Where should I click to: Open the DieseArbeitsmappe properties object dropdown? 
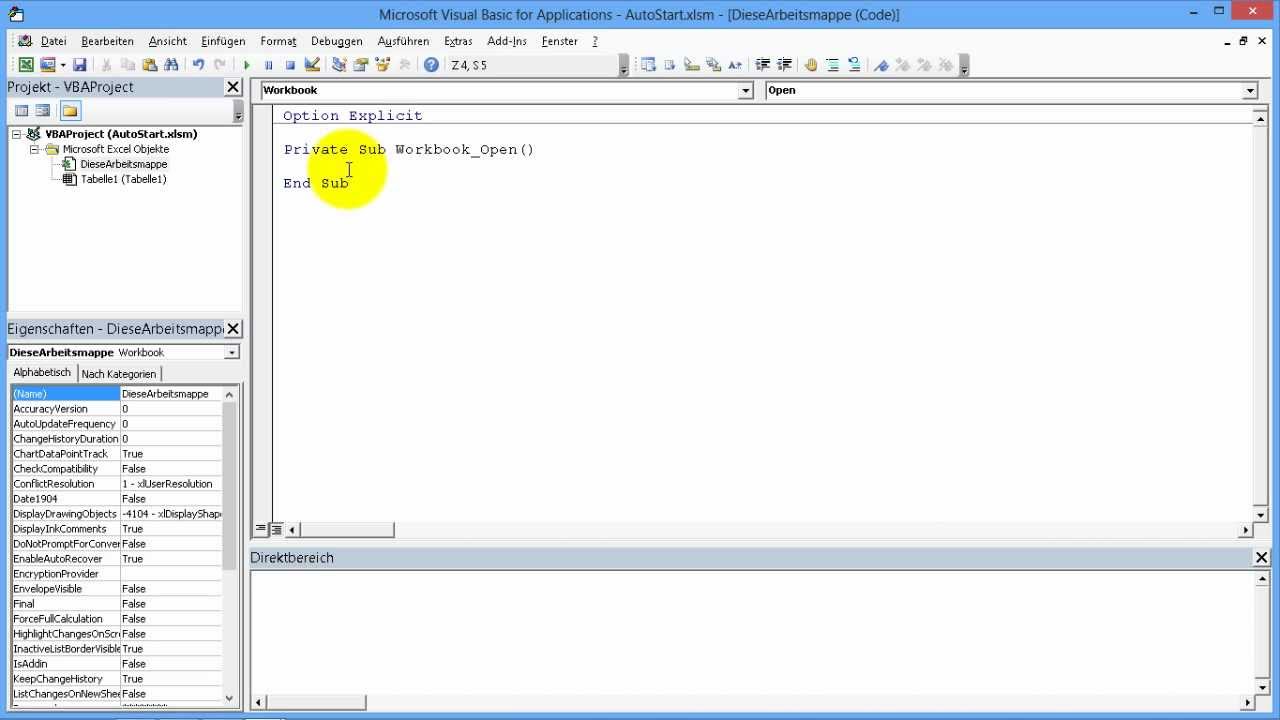(x=231, y=352)
